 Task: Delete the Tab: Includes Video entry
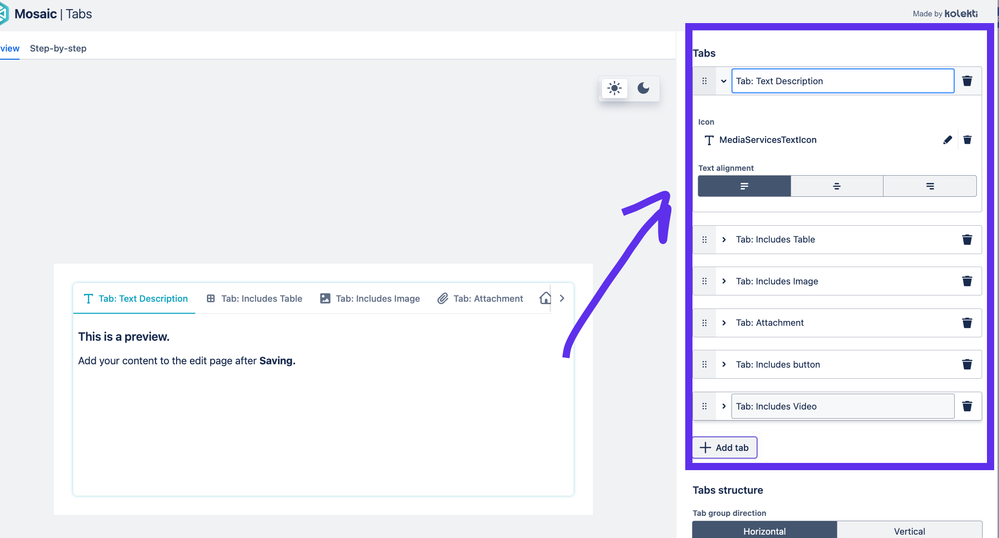[x=967, y=406]
